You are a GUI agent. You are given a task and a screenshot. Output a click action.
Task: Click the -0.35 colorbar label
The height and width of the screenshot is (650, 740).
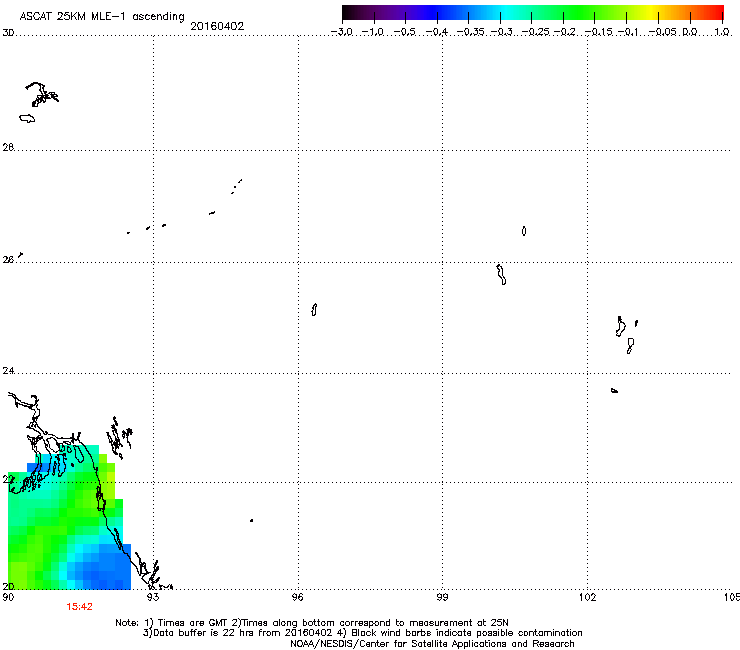click(x=471, y=32)
